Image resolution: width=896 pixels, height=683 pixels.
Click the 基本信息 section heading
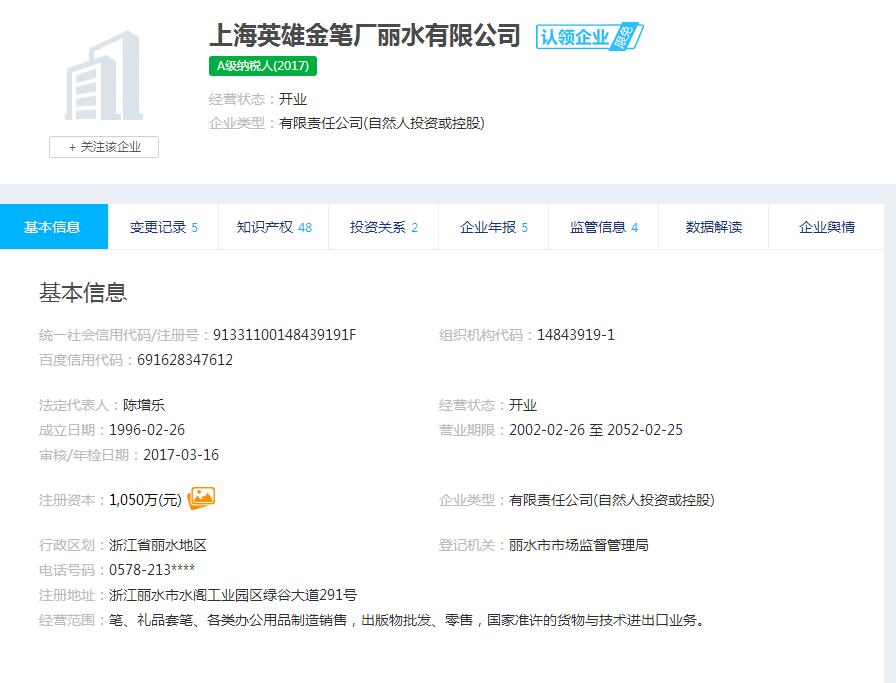click(83, 292)
